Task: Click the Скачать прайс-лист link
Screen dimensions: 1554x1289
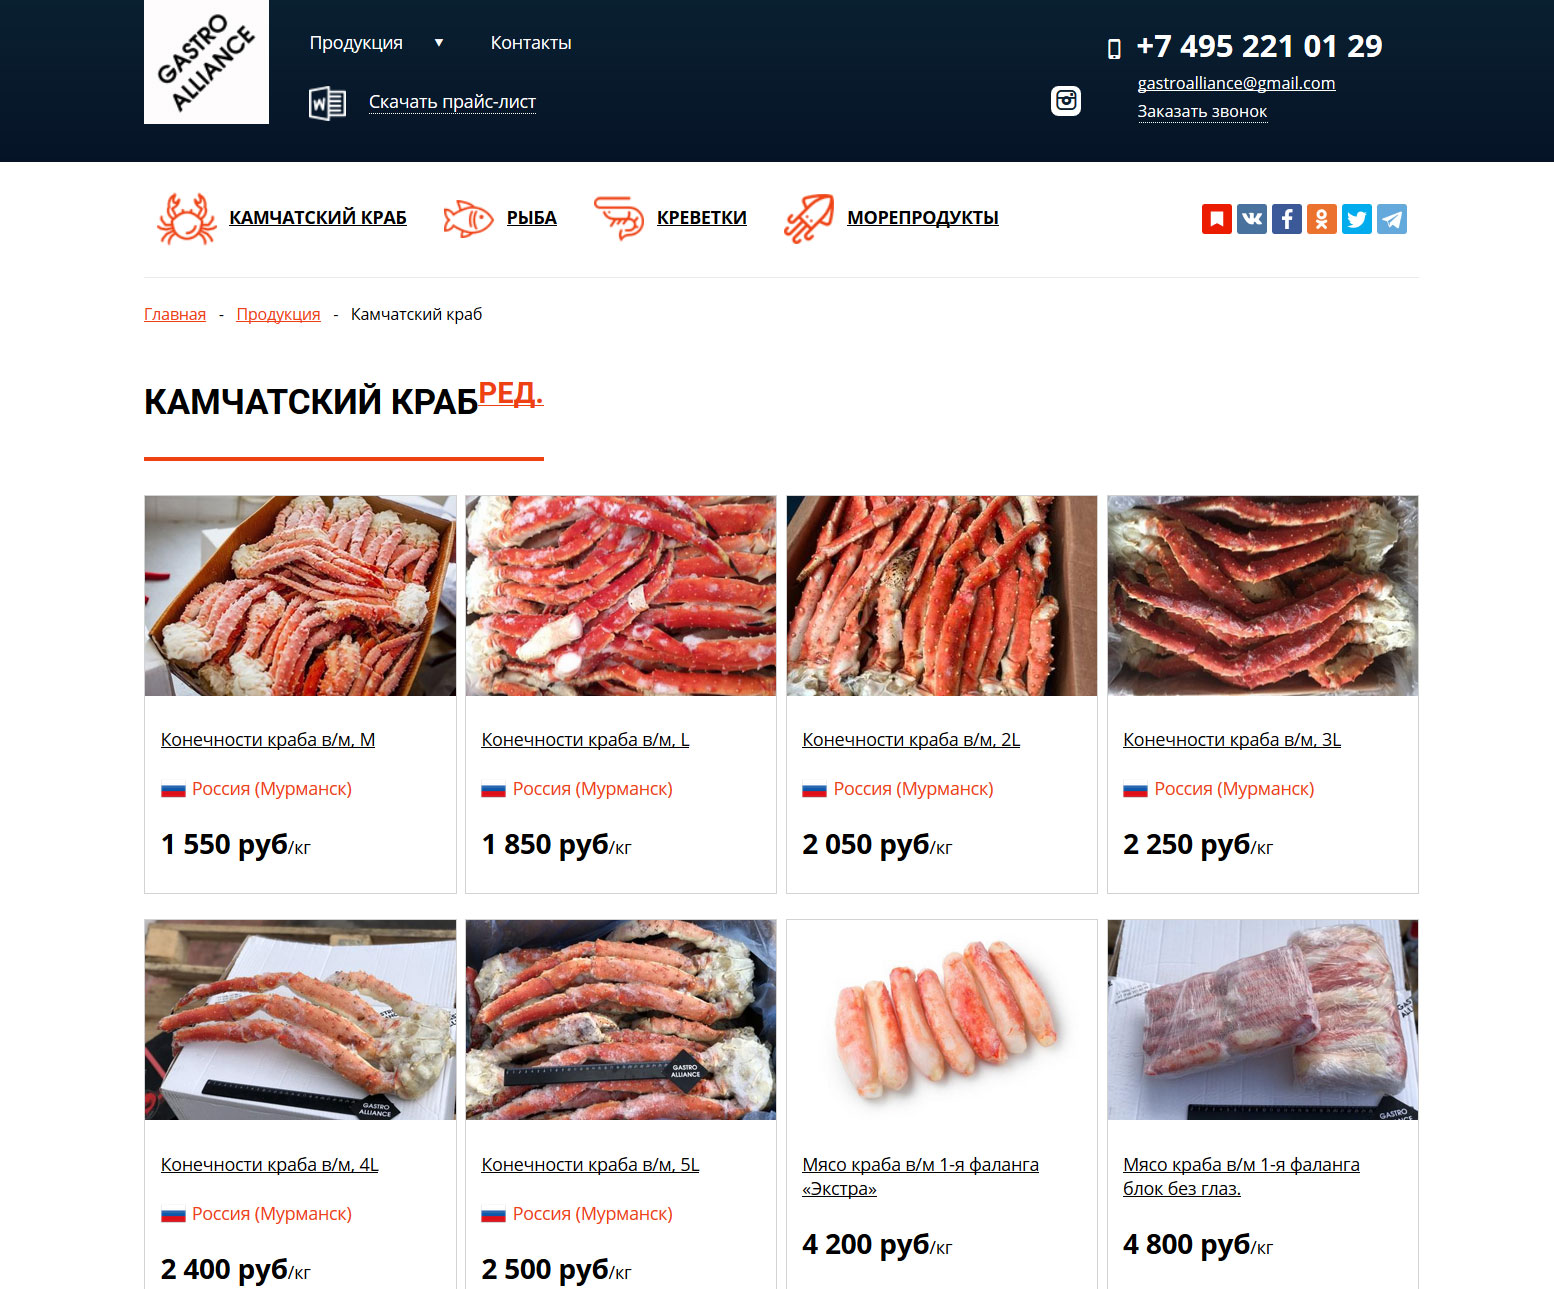Action: [452, 102]
